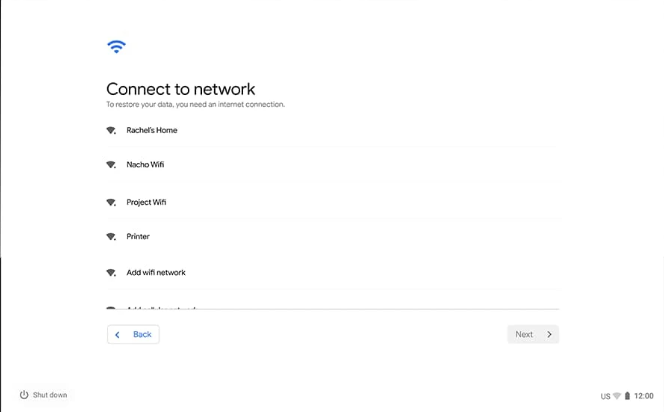Select the Rachel's Home network
Viewport: 664px width, 412px height.
coord(332,130)
